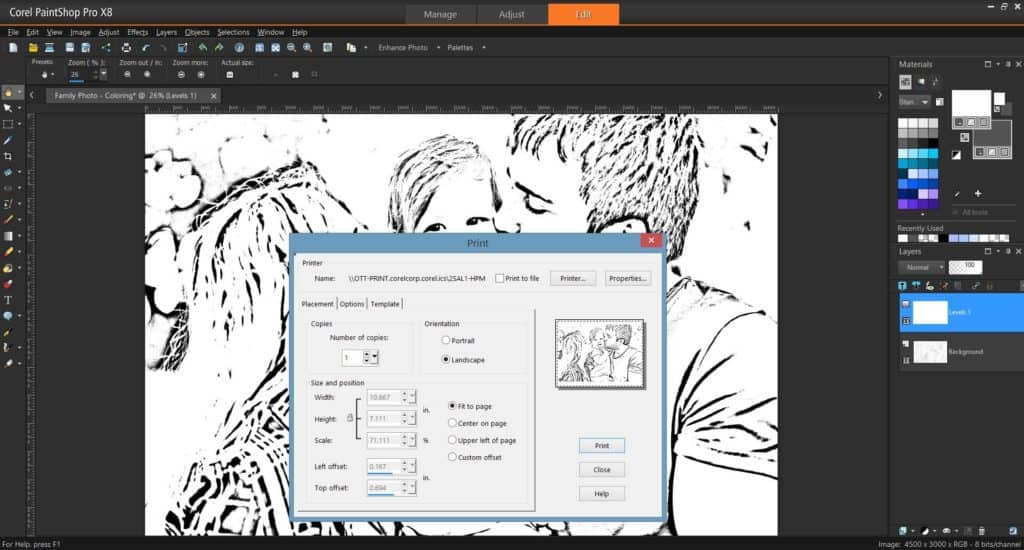Pick the Dropper tool
Screen dimensions: 1024x550
click(x=8, y=141)
